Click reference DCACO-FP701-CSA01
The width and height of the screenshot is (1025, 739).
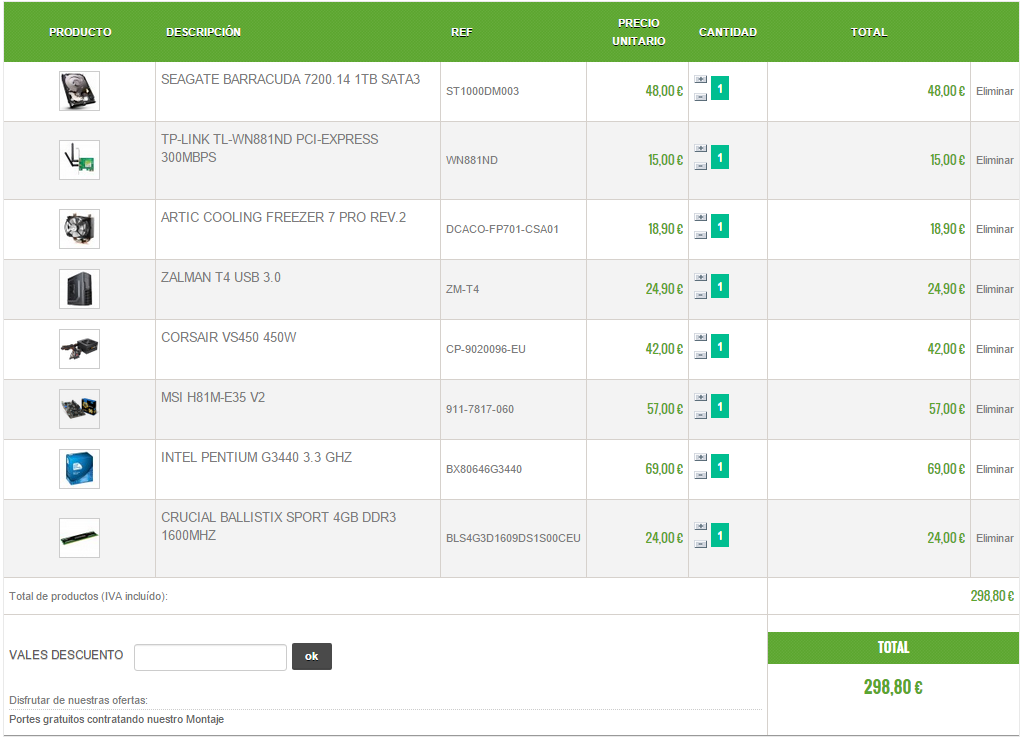tap(502, 229)
